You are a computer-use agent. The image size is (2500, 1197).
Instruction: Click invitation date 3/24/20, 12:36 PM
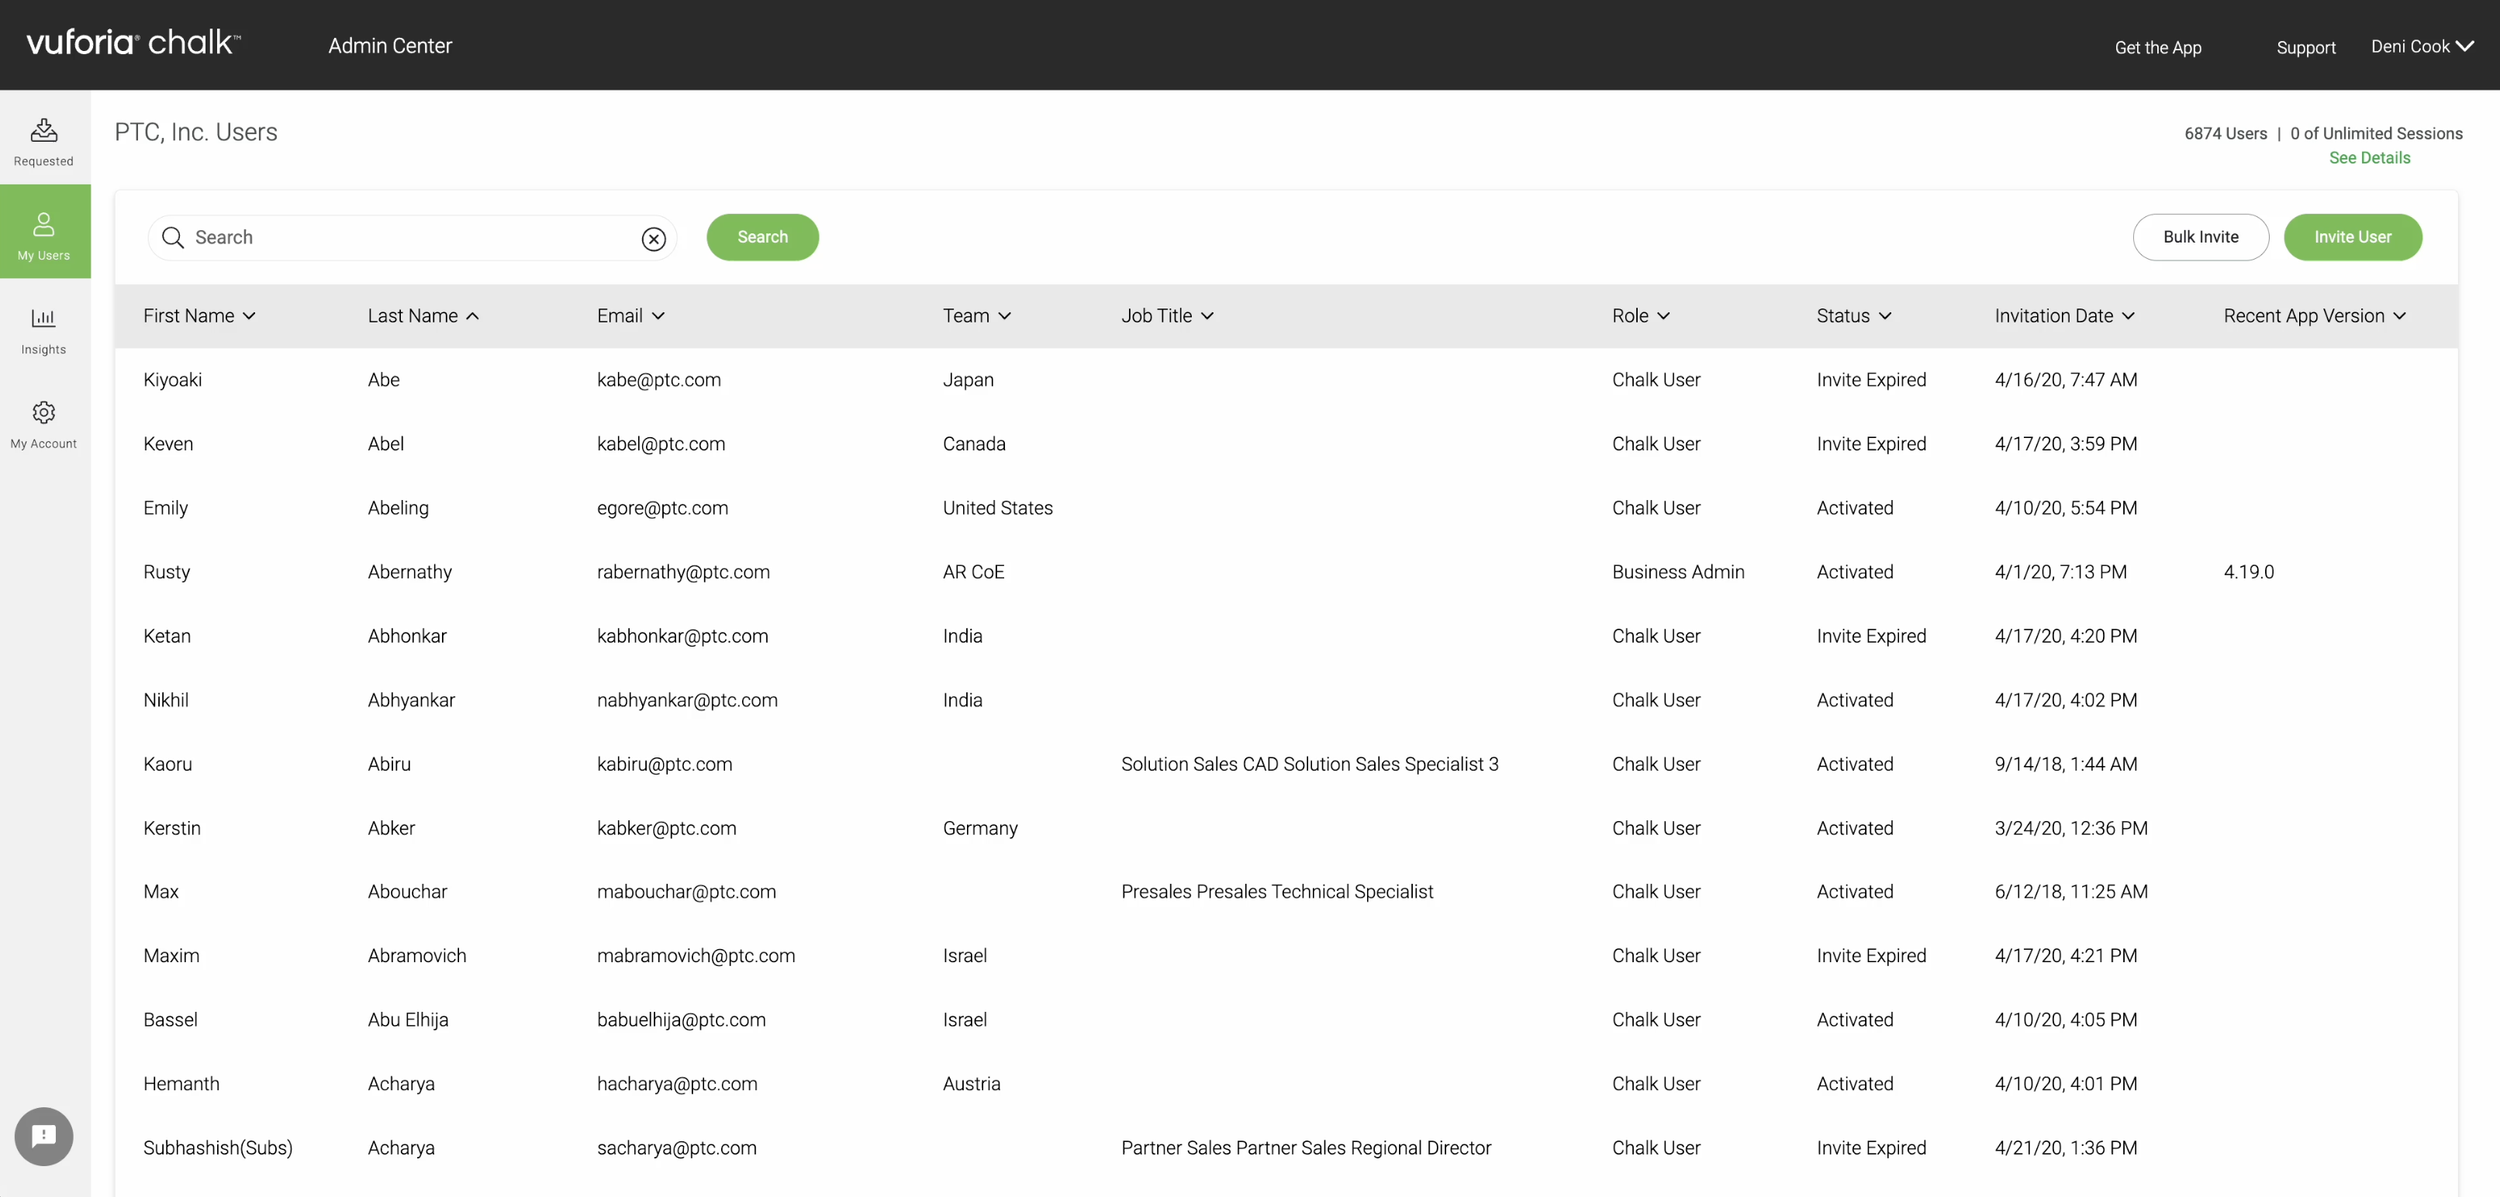(x=2071, y=828)
